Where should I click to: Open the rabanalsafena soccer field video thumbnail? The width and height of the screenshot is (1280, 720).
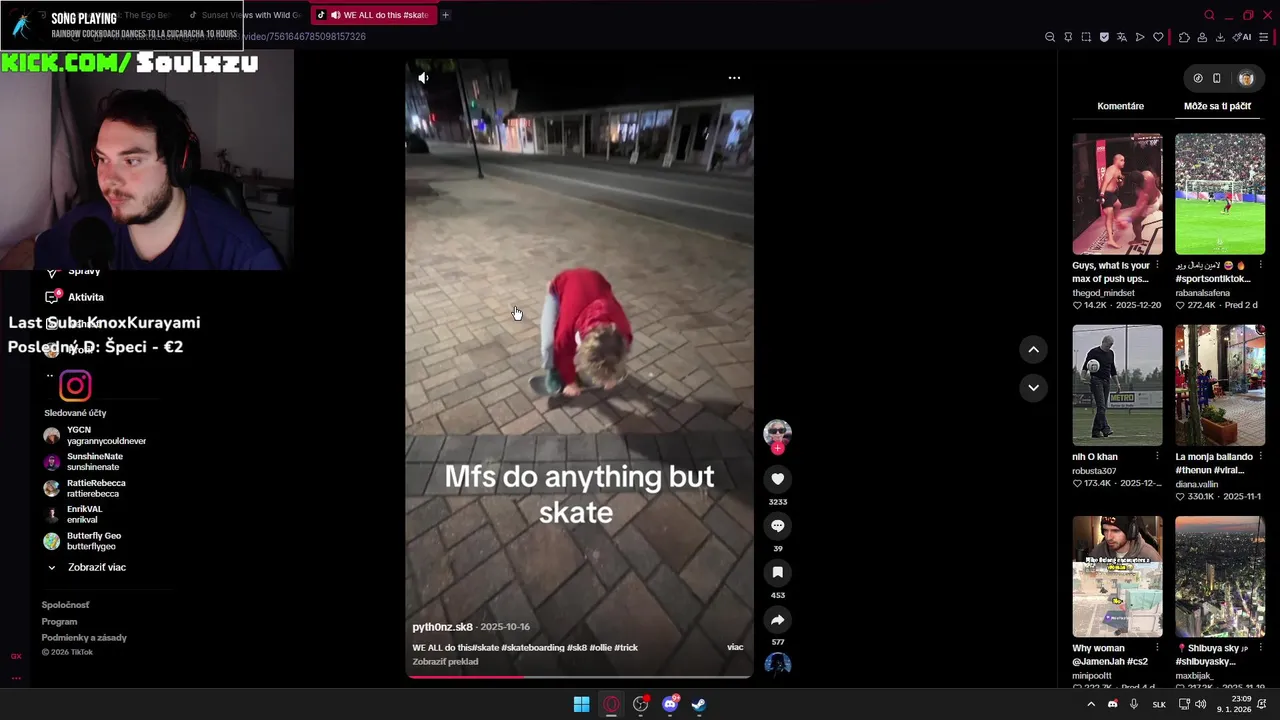point(1219,194)
